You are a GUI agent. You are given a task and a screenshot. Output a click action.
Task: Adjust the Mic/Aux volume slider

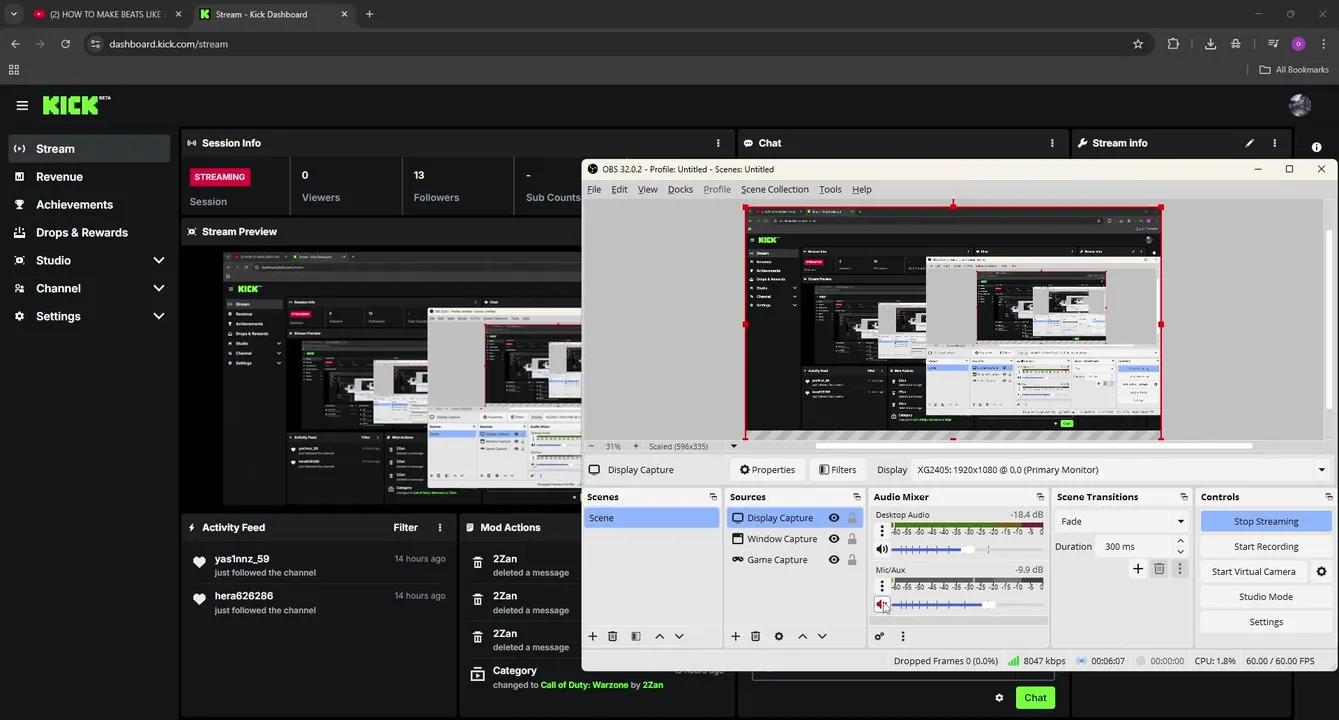pos(967,604)
